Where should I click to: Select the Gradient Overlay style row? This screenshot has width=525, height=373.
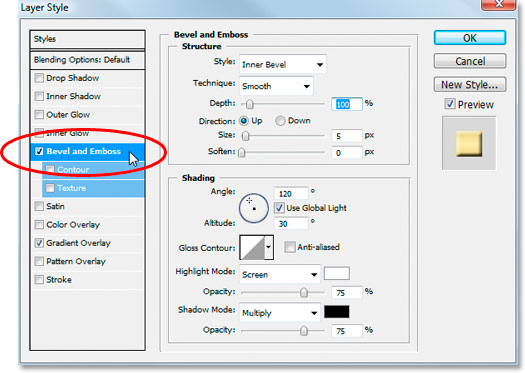pyautogui.click(x=87, y=243)
